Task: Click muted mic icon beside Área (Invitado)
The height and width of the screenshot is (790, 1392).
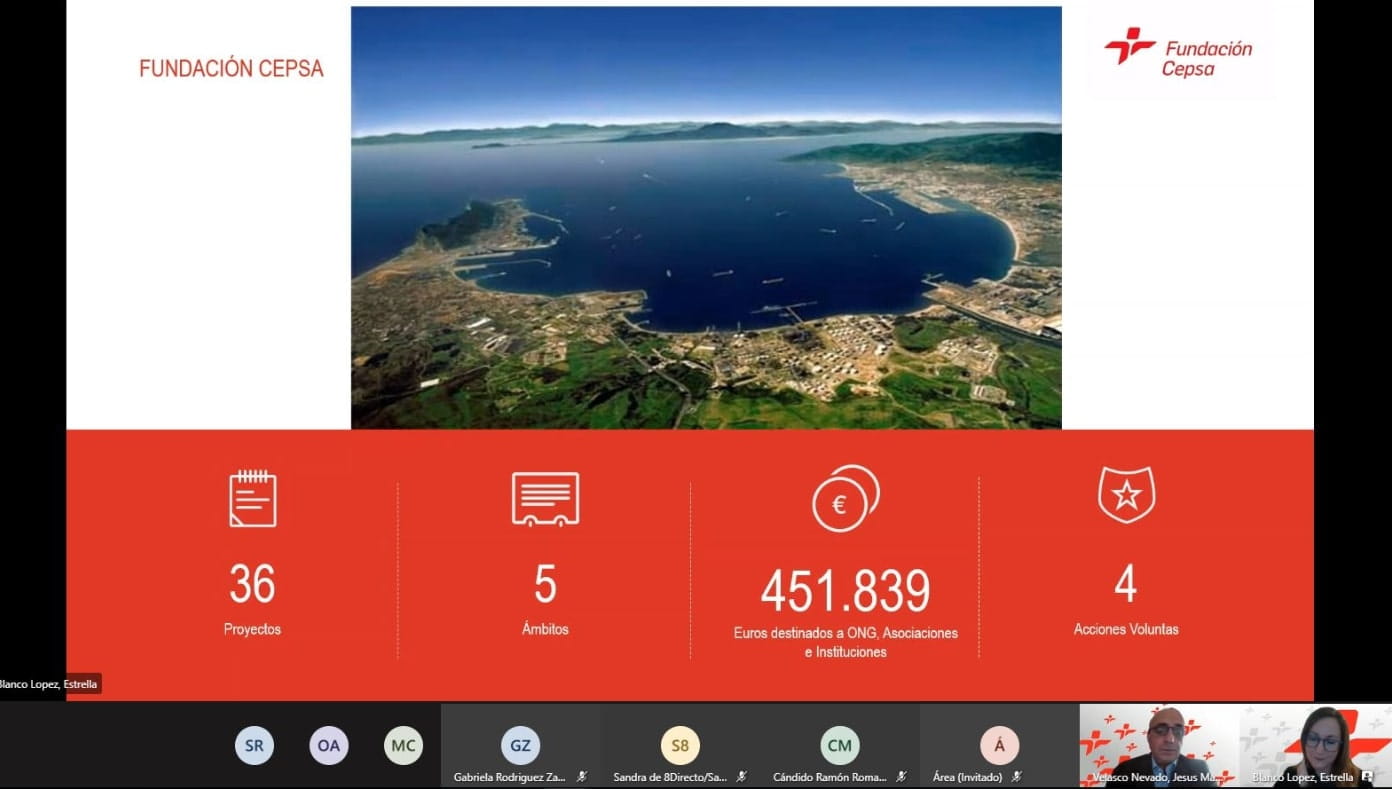Action: click(1017, 777)
